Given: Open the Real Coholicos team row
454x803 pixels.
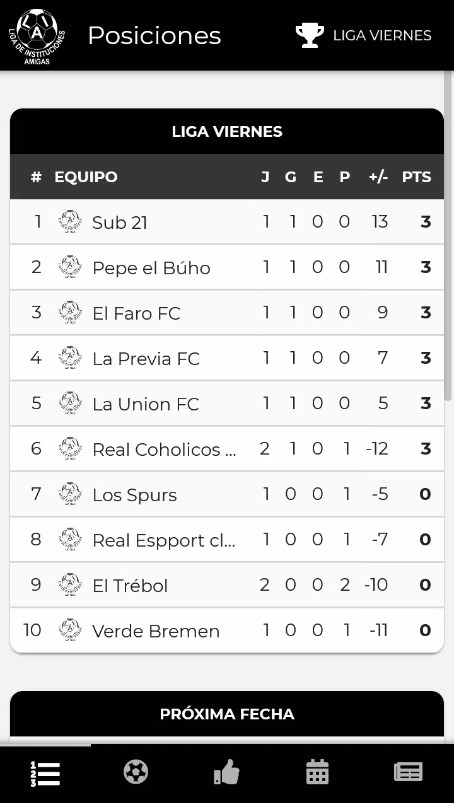Looking at the screenshot, I should click(227, 449).
